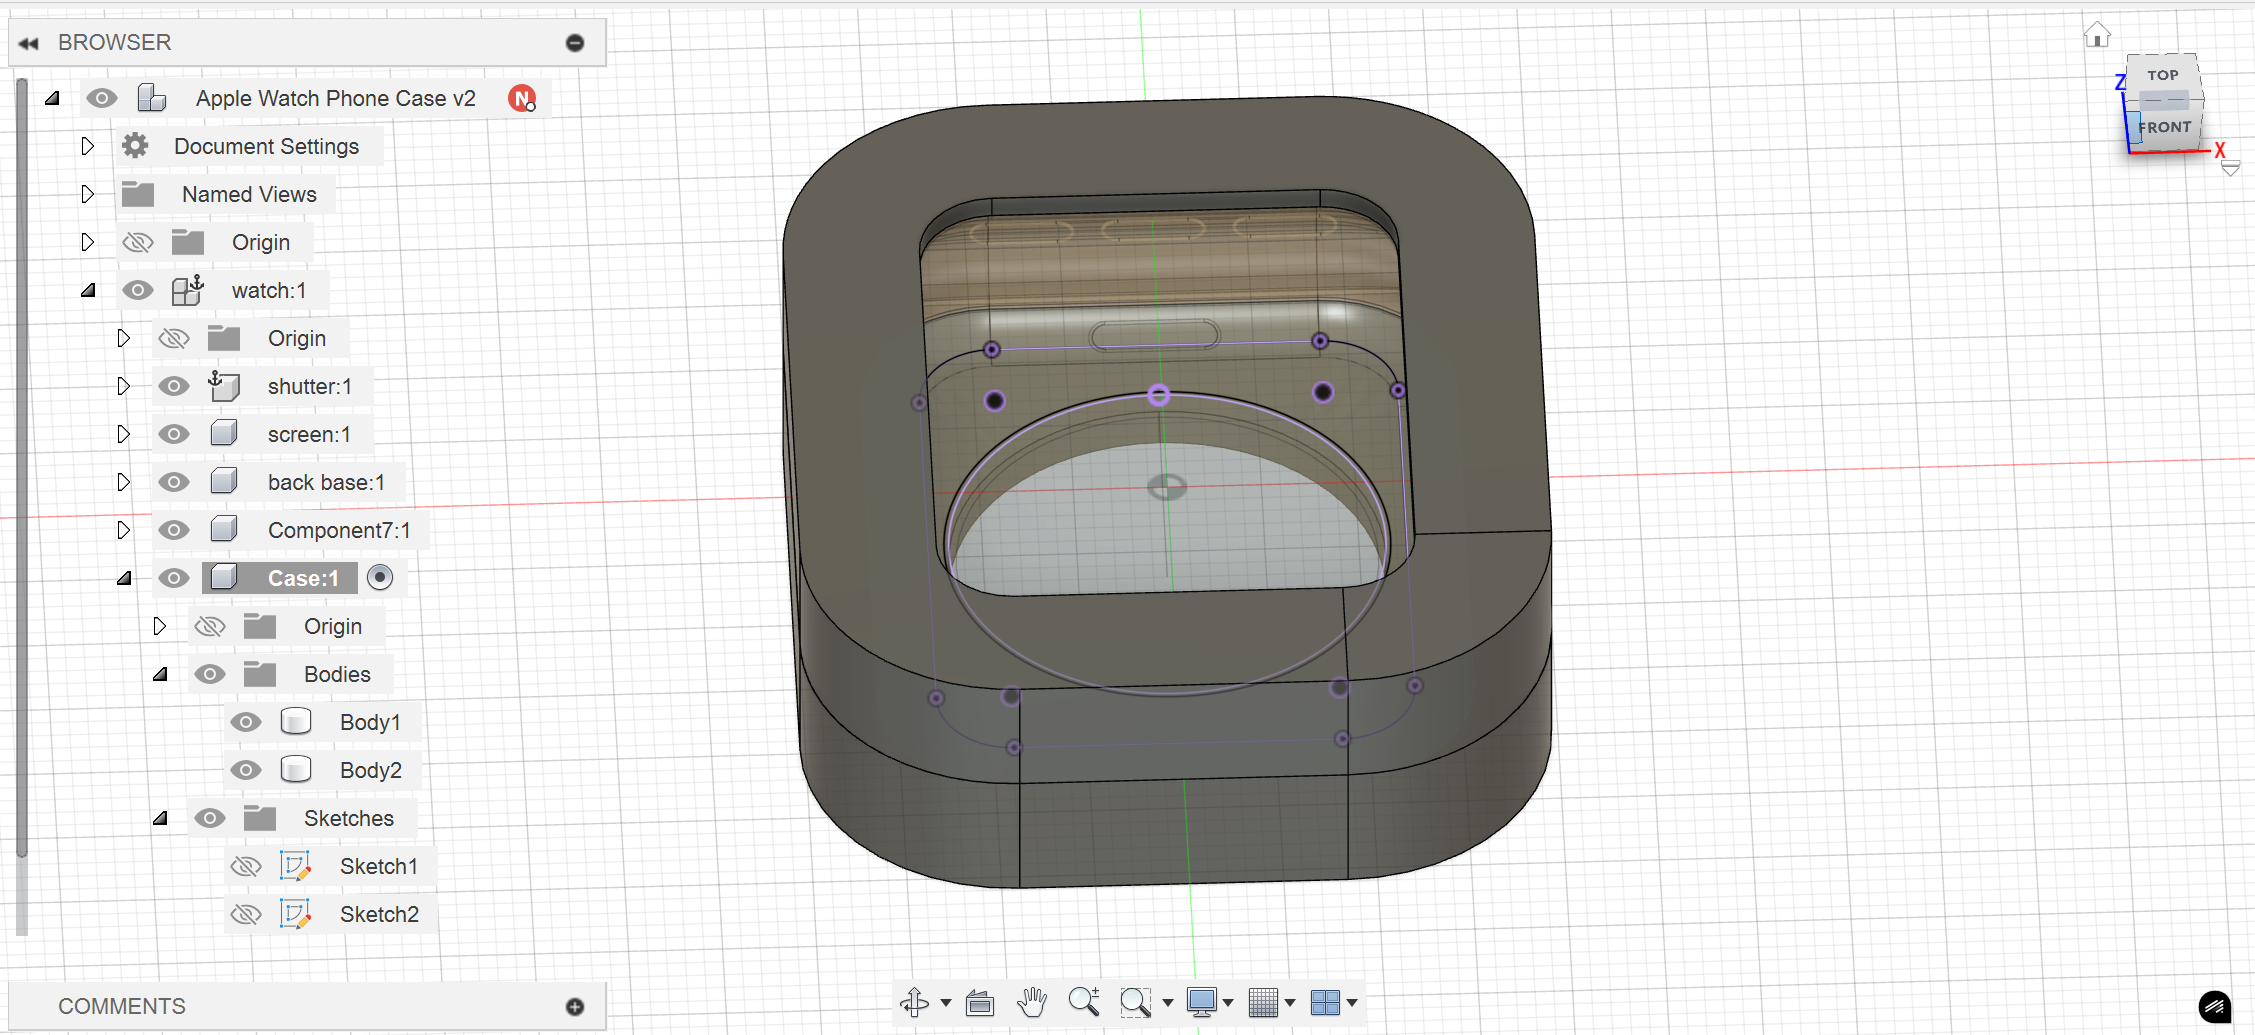Hide the back base:1 component
The image size is (2255, 1035).
coord(174,482)
